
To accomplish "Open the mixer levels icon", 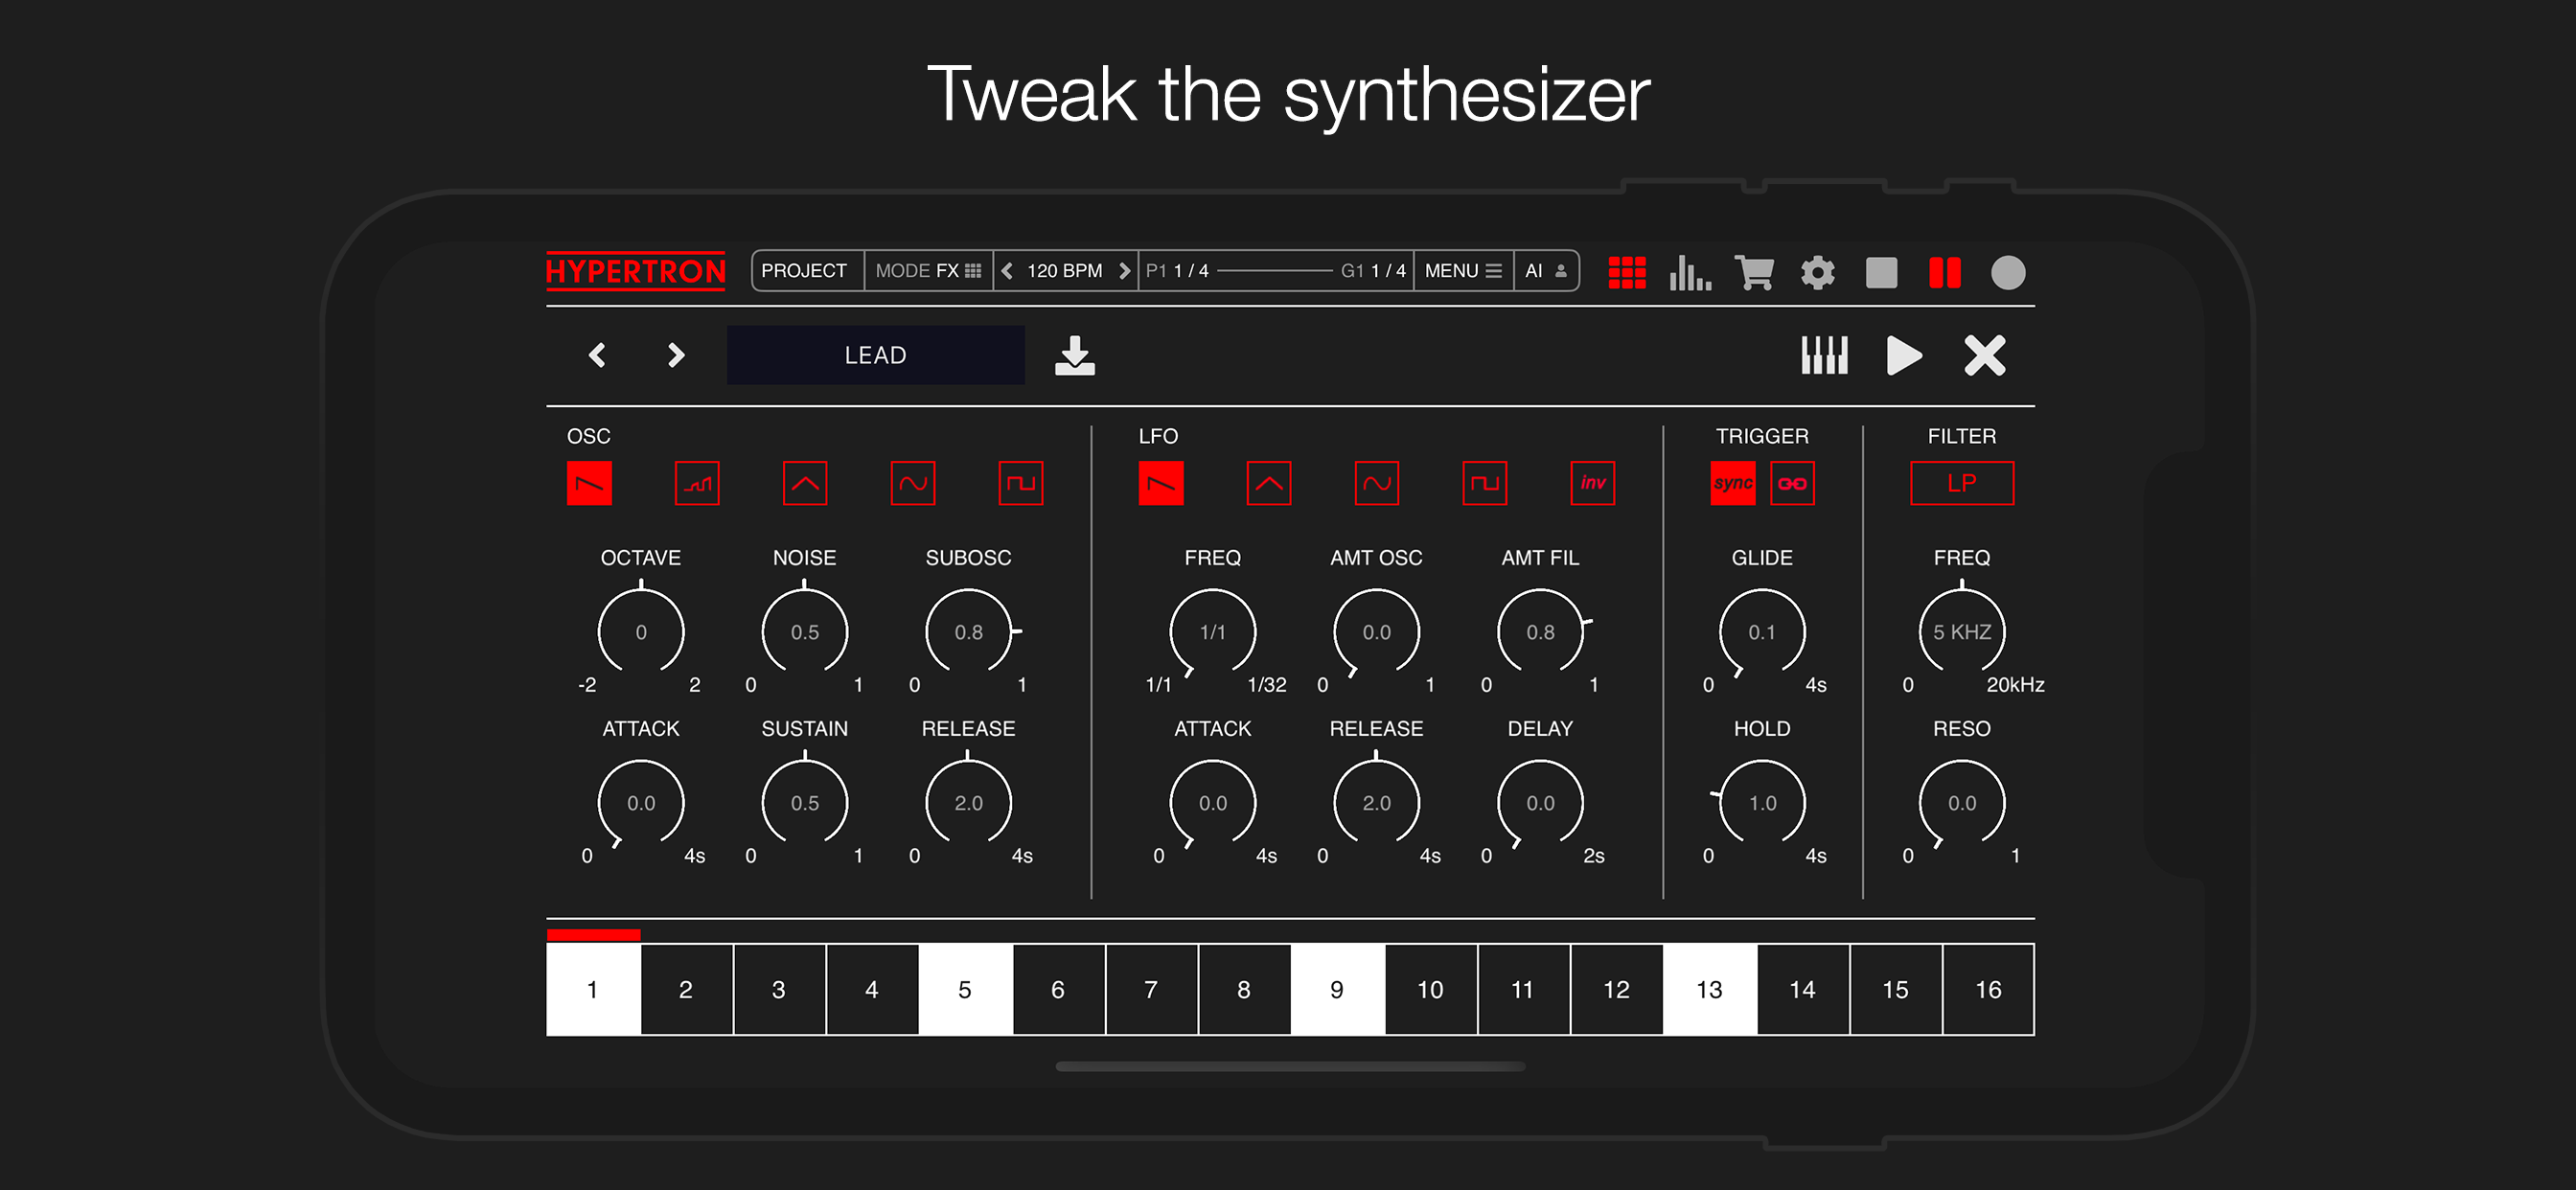I will [x=1690, y=272].
